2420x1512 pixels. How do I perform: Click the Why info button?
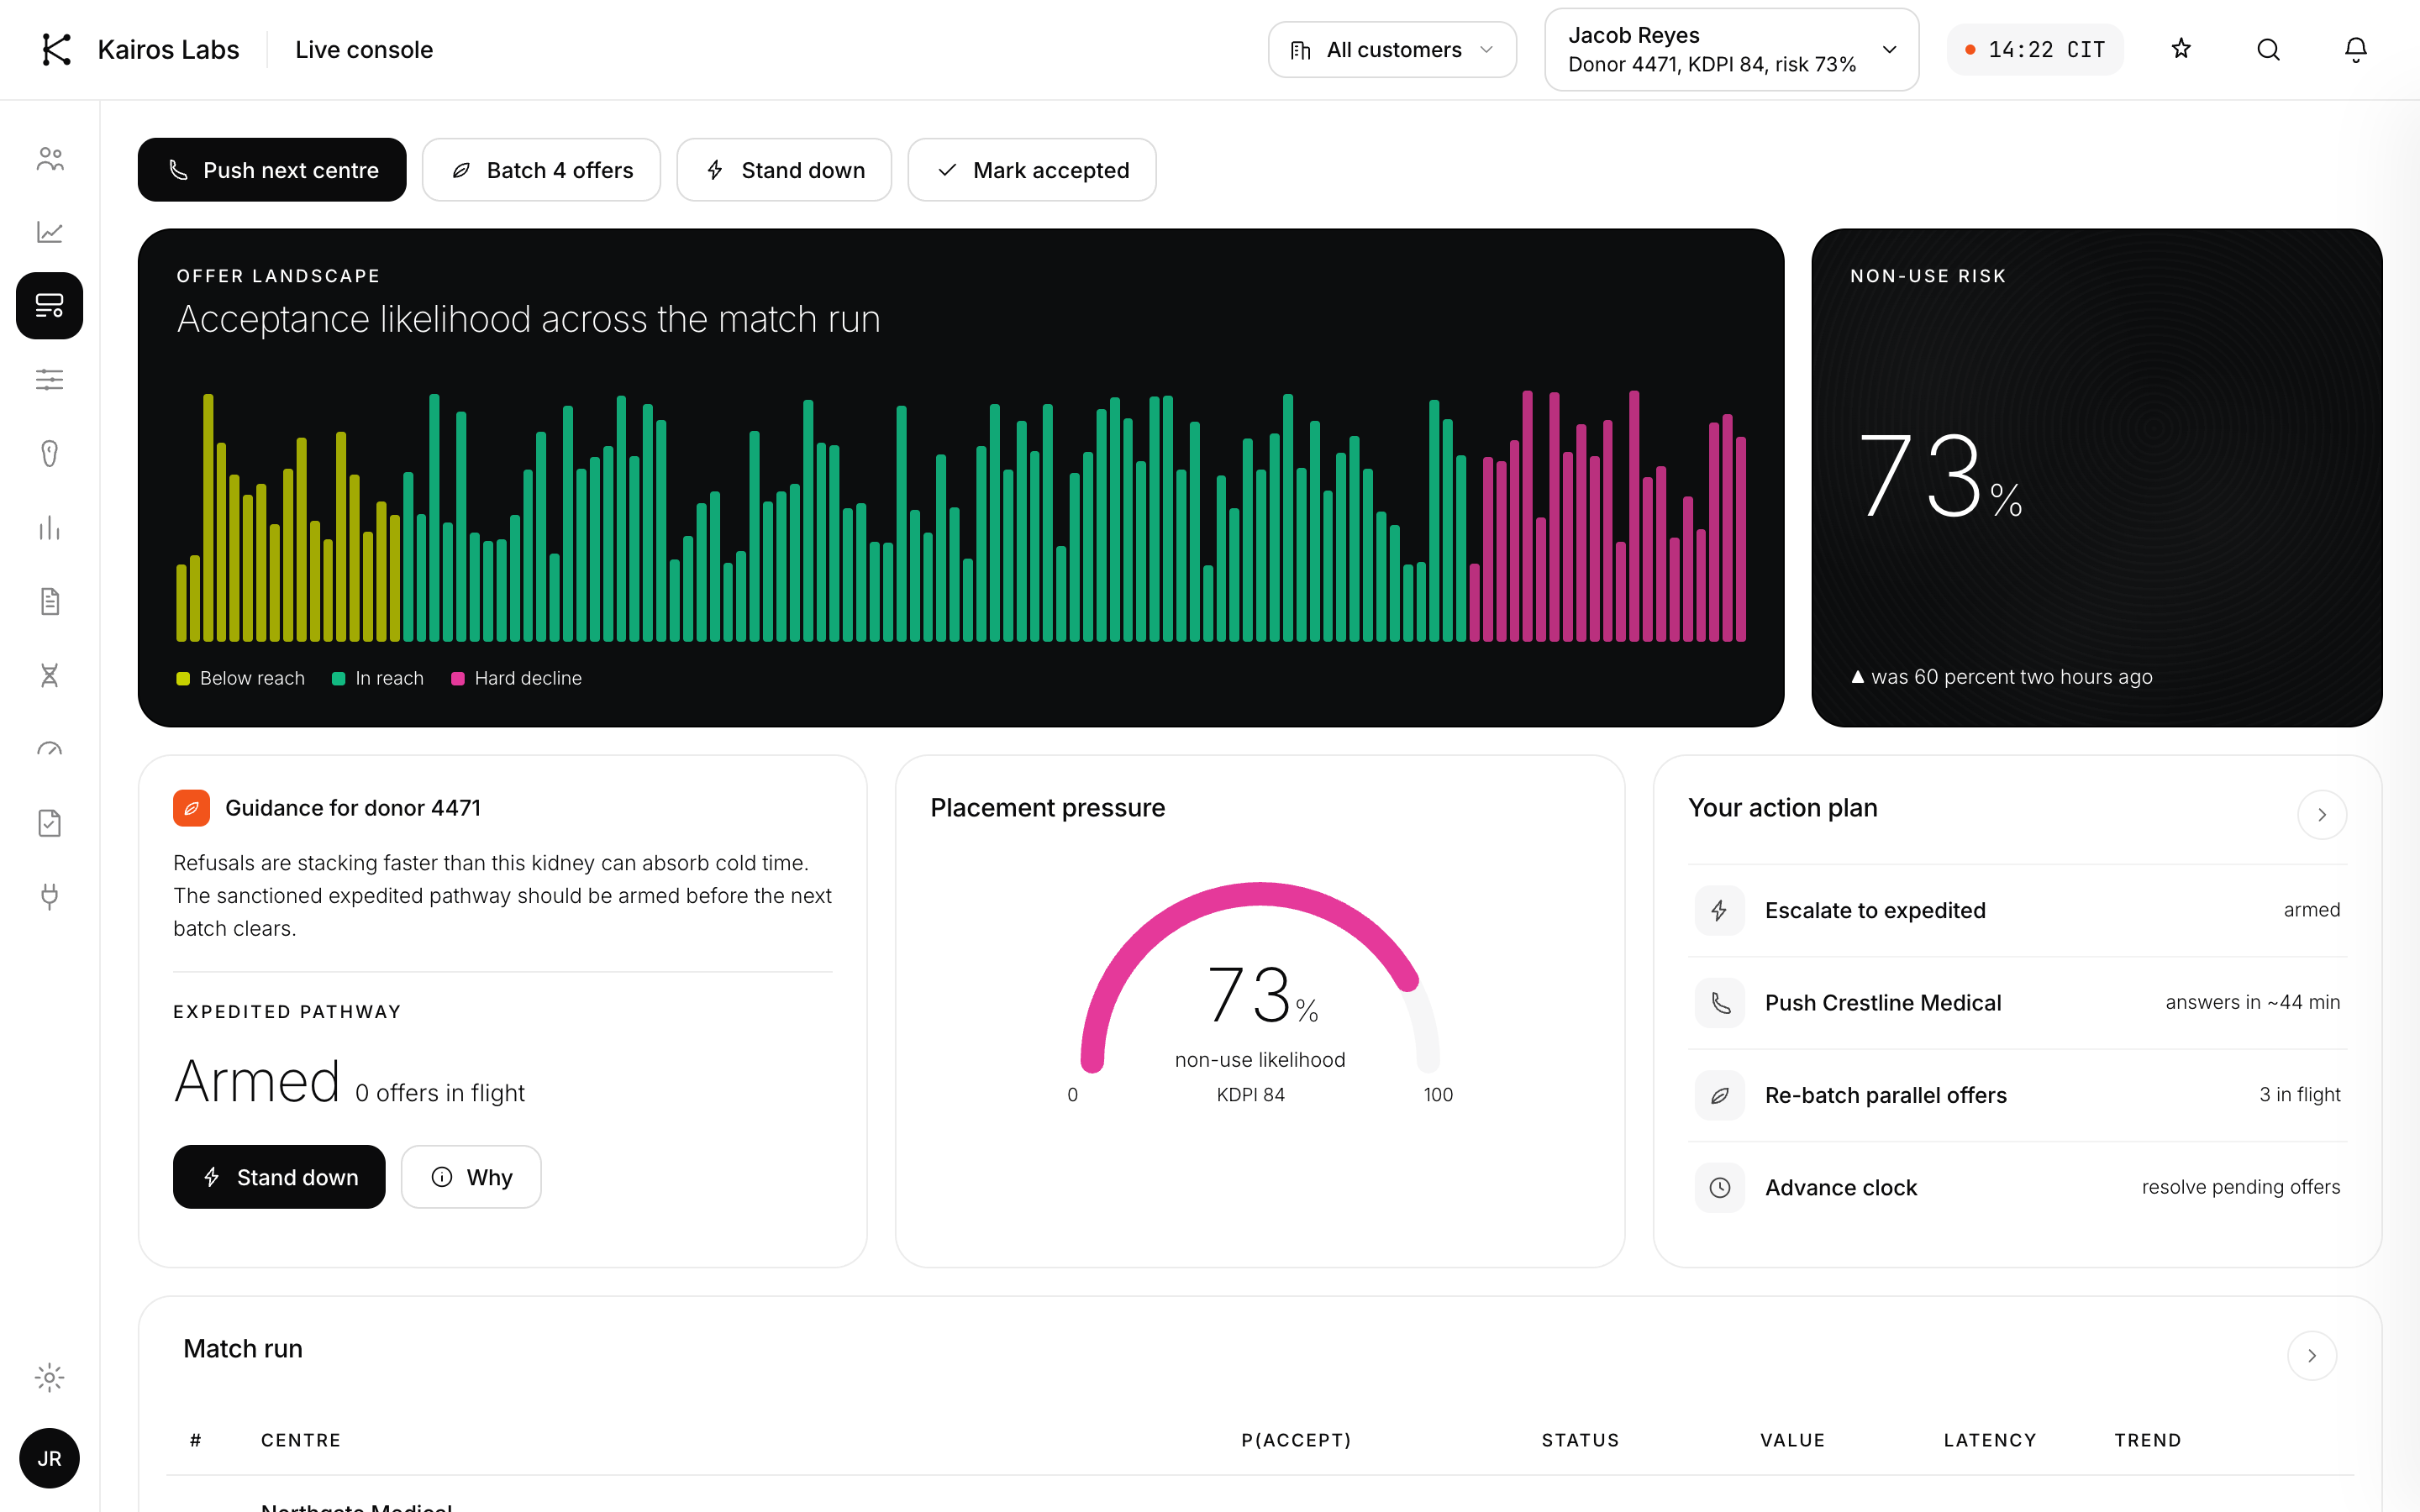(x=471, y=1177)
